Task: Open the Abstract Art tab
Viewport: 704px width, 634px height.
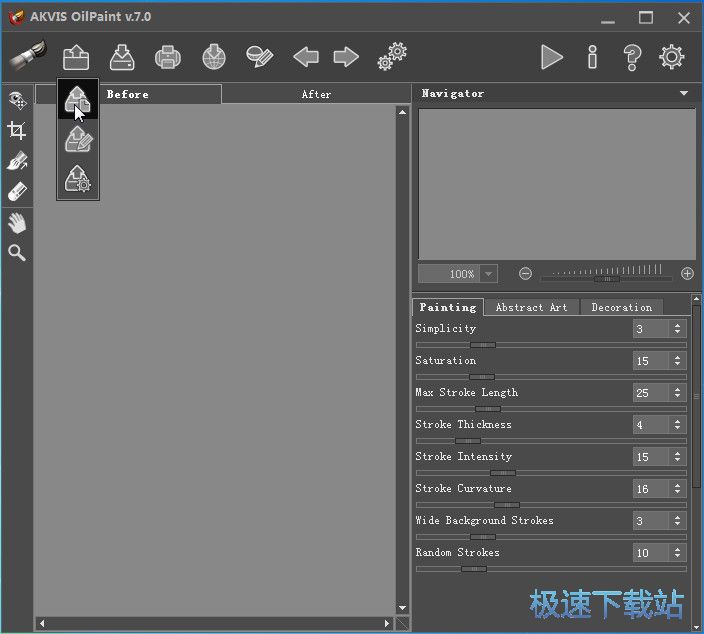Action: coord(531,307)
